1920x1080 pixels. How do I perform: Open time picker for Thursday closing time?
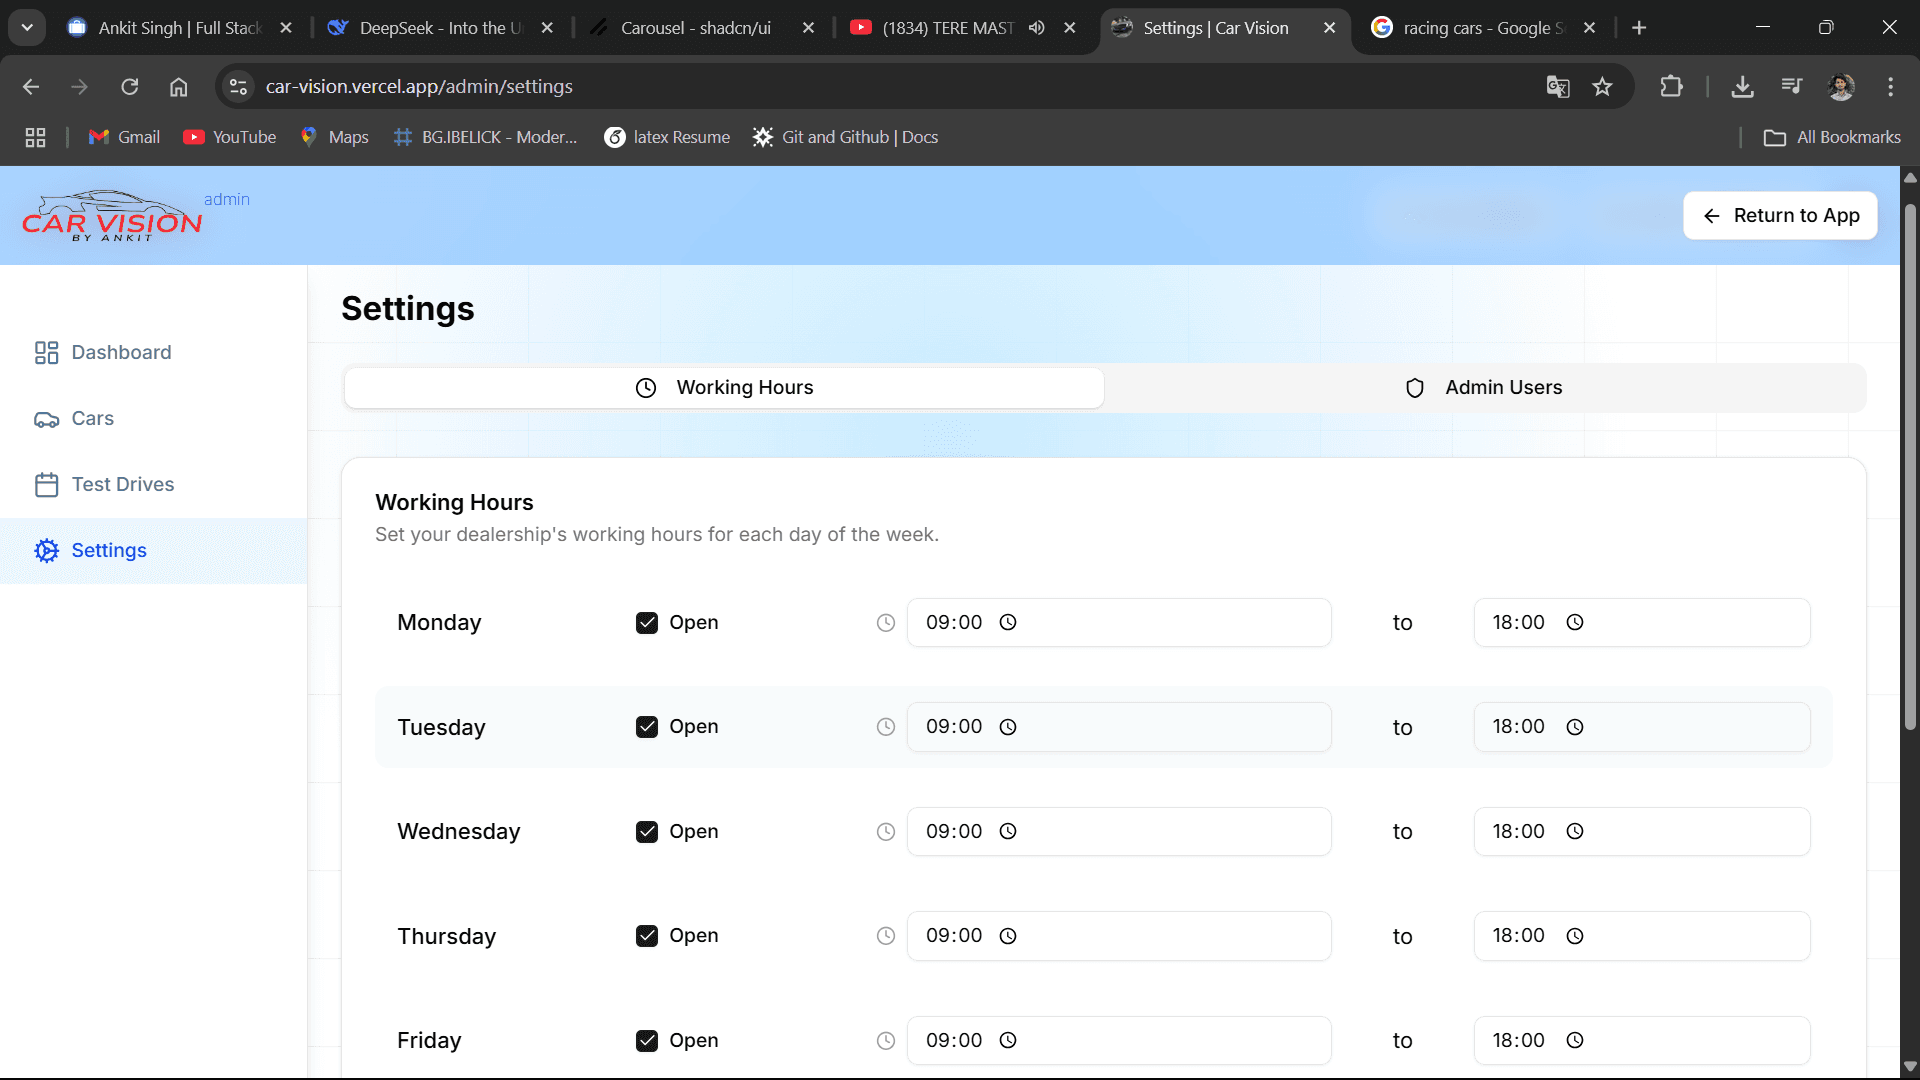1574,936
